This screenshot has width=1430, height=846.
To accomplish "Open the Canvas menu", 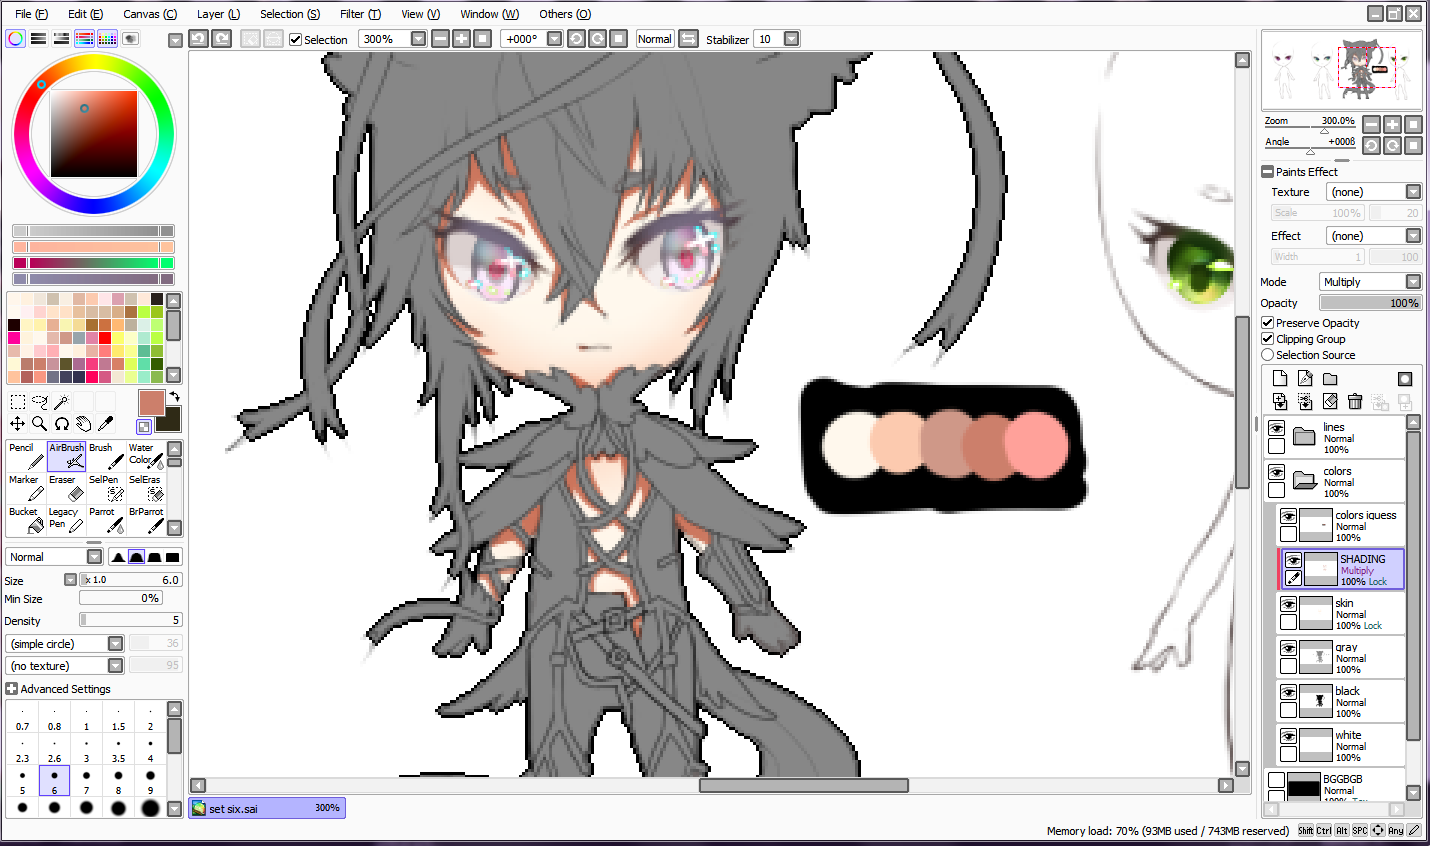I will click(x=150, y=14).
